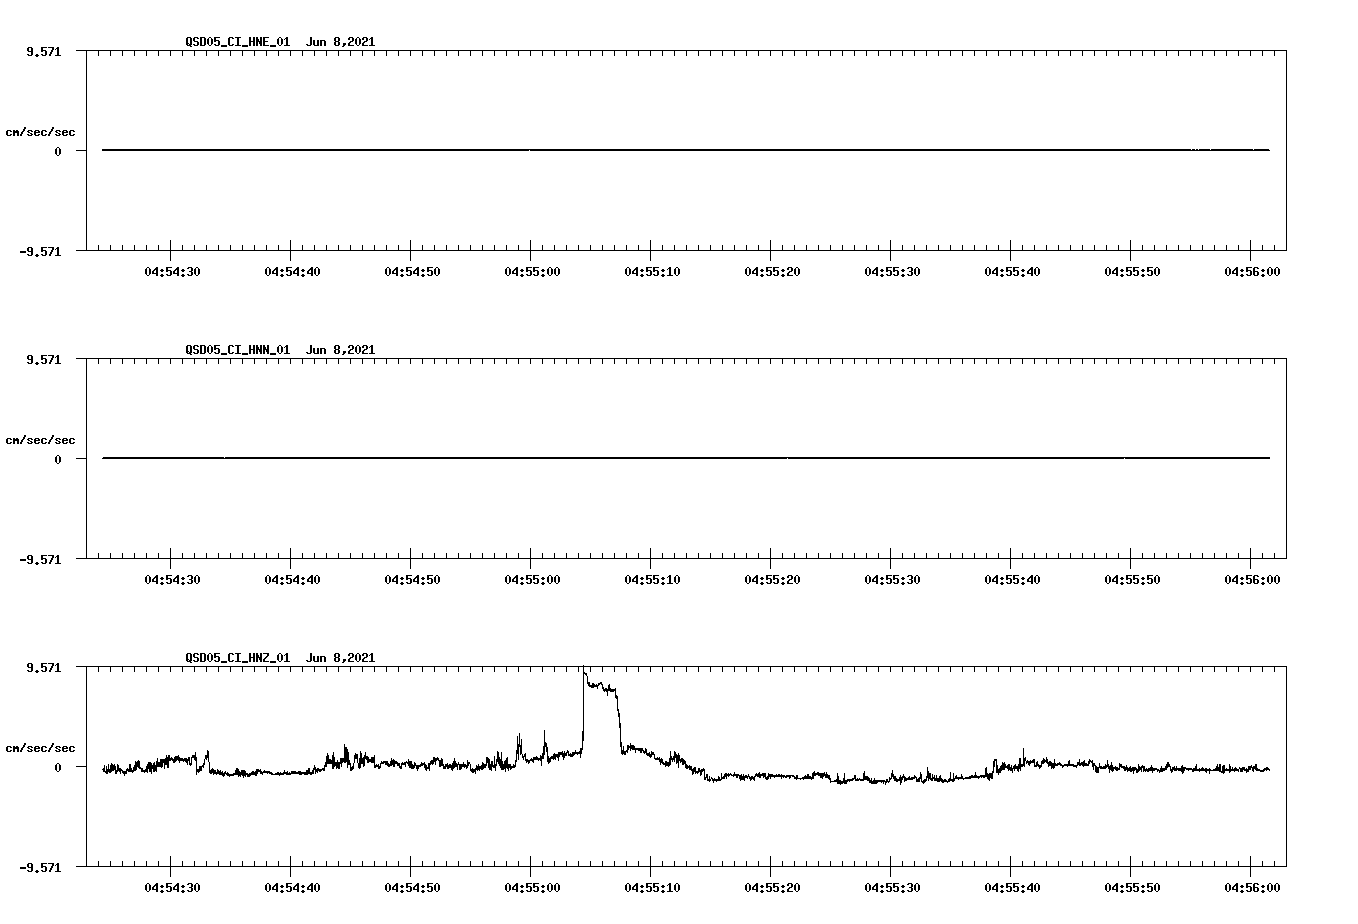Click the 04:55:20 label under HNZ plot
The width and height of the screenshot is (1358, 924).
[772, 888]
